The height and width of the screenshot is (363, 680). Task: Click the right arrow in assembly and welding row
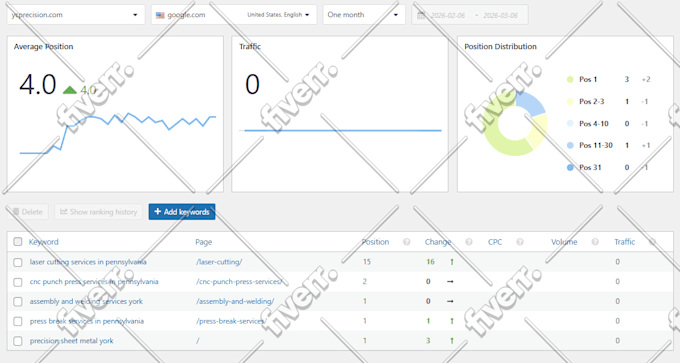pos(450,301)
